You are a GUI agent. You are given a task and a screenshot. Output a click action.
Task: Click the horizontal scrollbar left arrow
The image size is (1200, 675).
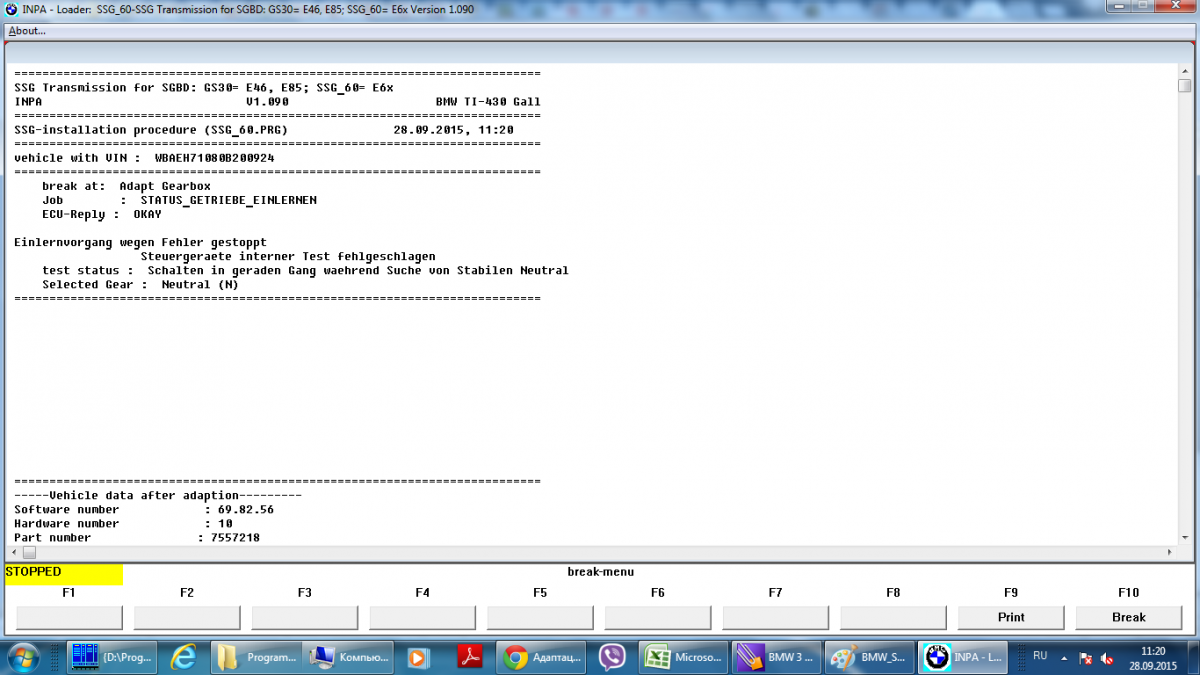tap(15, 552)
